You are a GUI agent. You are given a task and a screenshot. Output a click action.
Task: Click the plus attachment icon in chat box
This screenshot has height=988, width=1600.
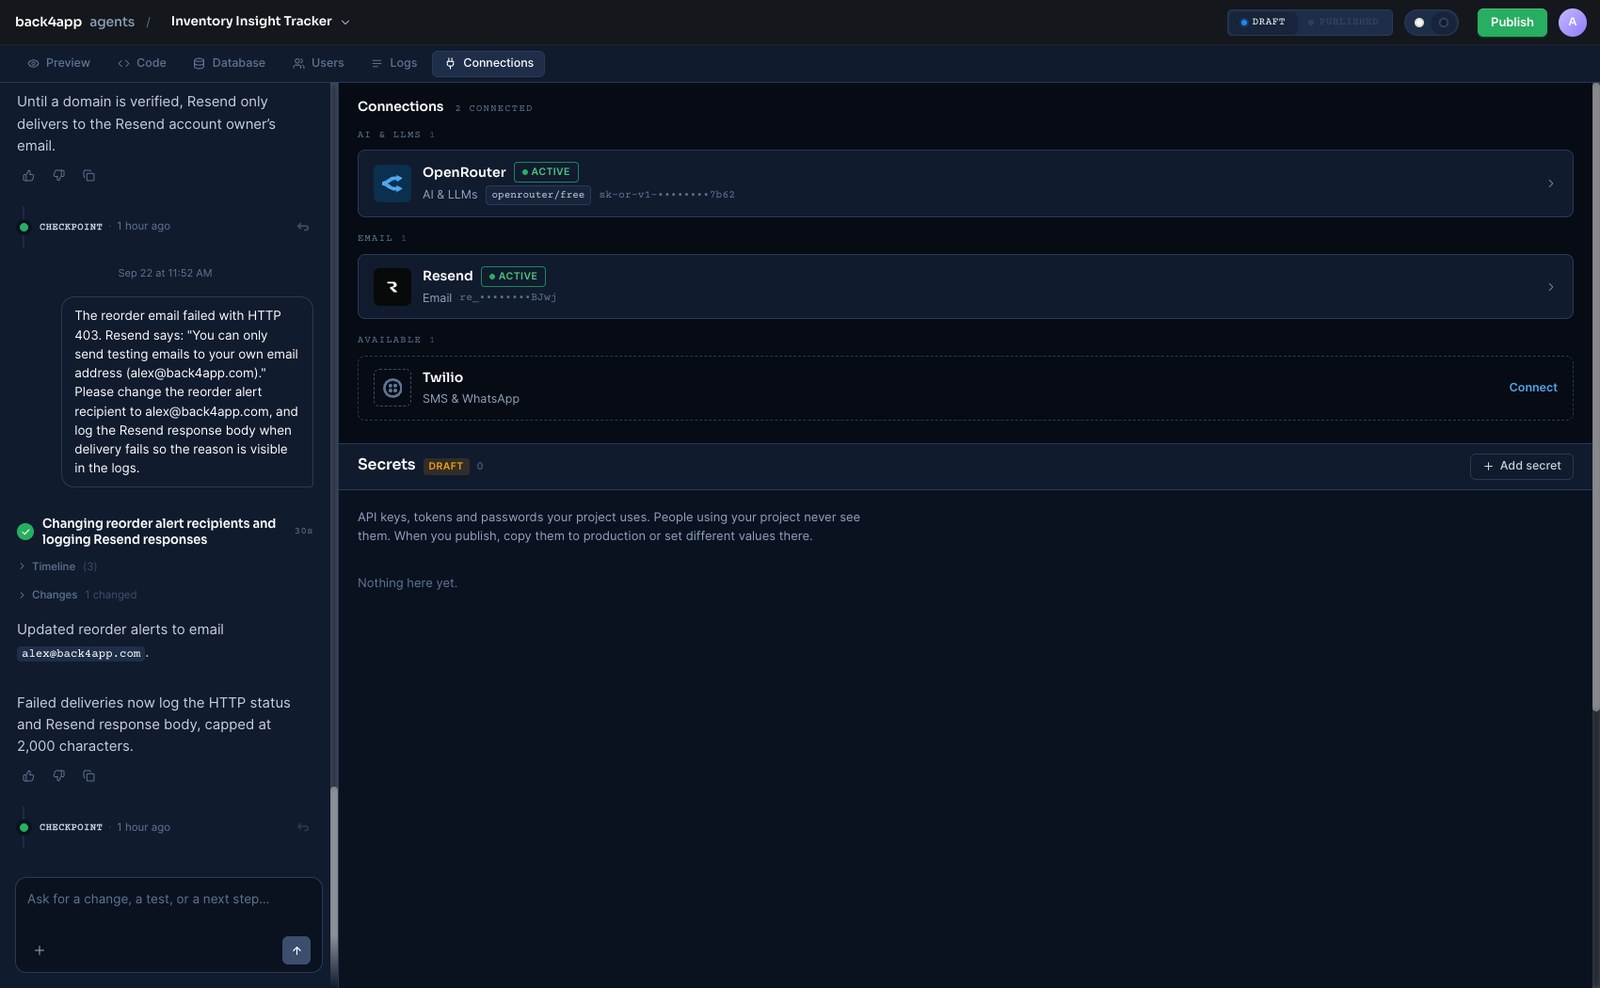point(39,950)
